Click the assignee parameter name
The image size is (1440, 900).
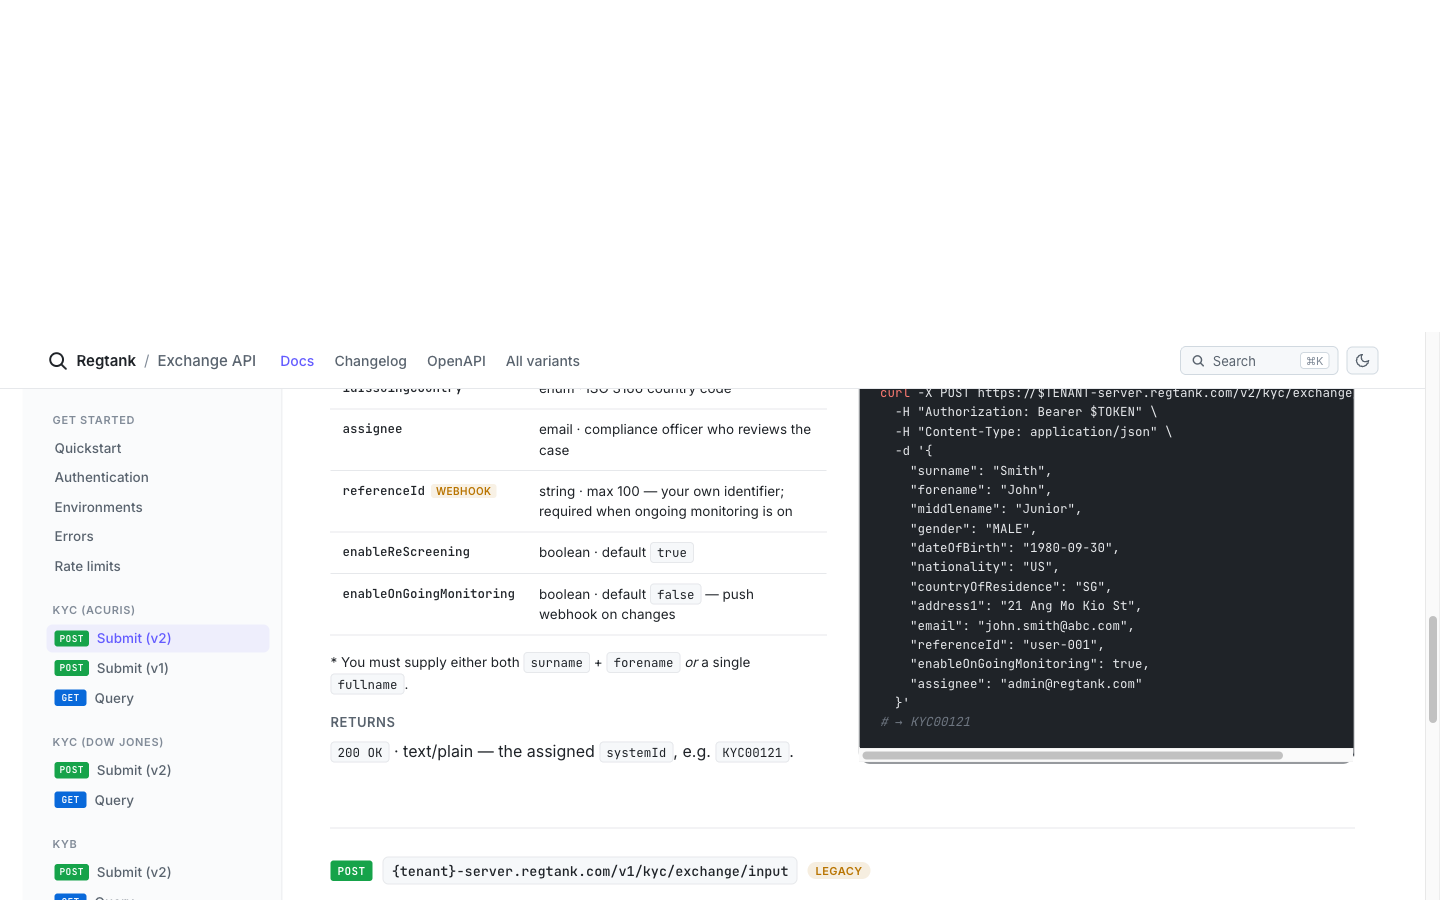[372, 429]
